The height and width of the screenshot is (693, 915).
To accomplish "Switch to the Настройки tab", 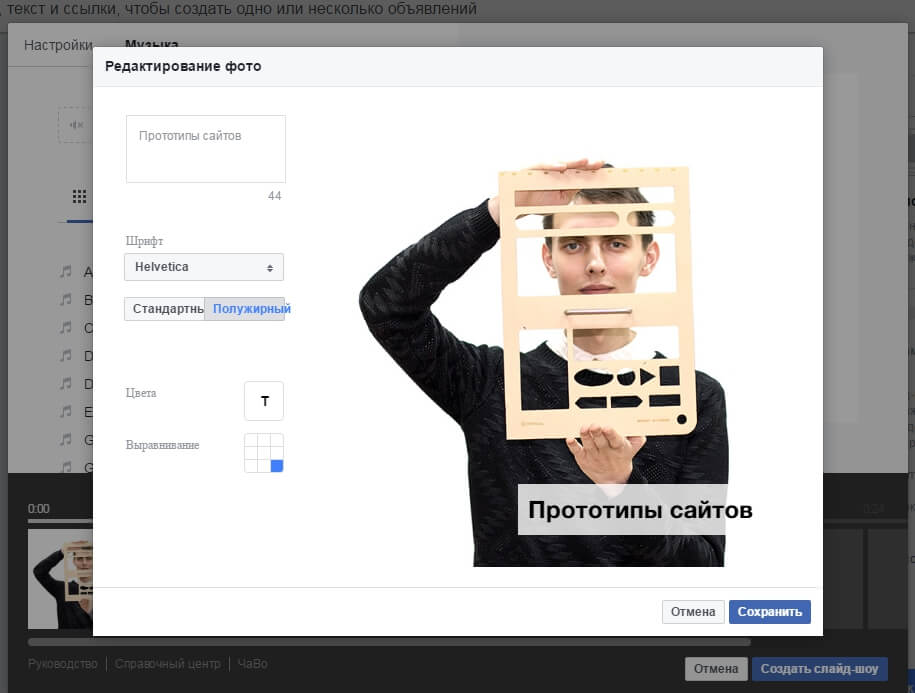I will point(58,46).
